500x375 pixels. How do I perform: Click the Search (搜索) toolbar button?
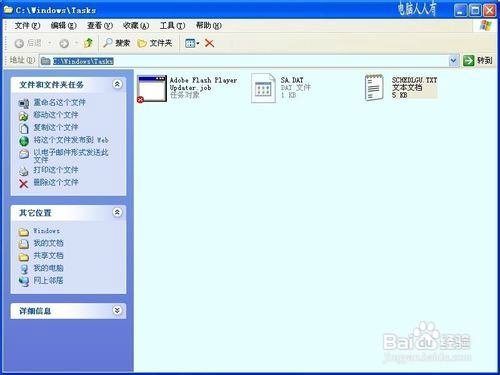[x=116, y=43]
